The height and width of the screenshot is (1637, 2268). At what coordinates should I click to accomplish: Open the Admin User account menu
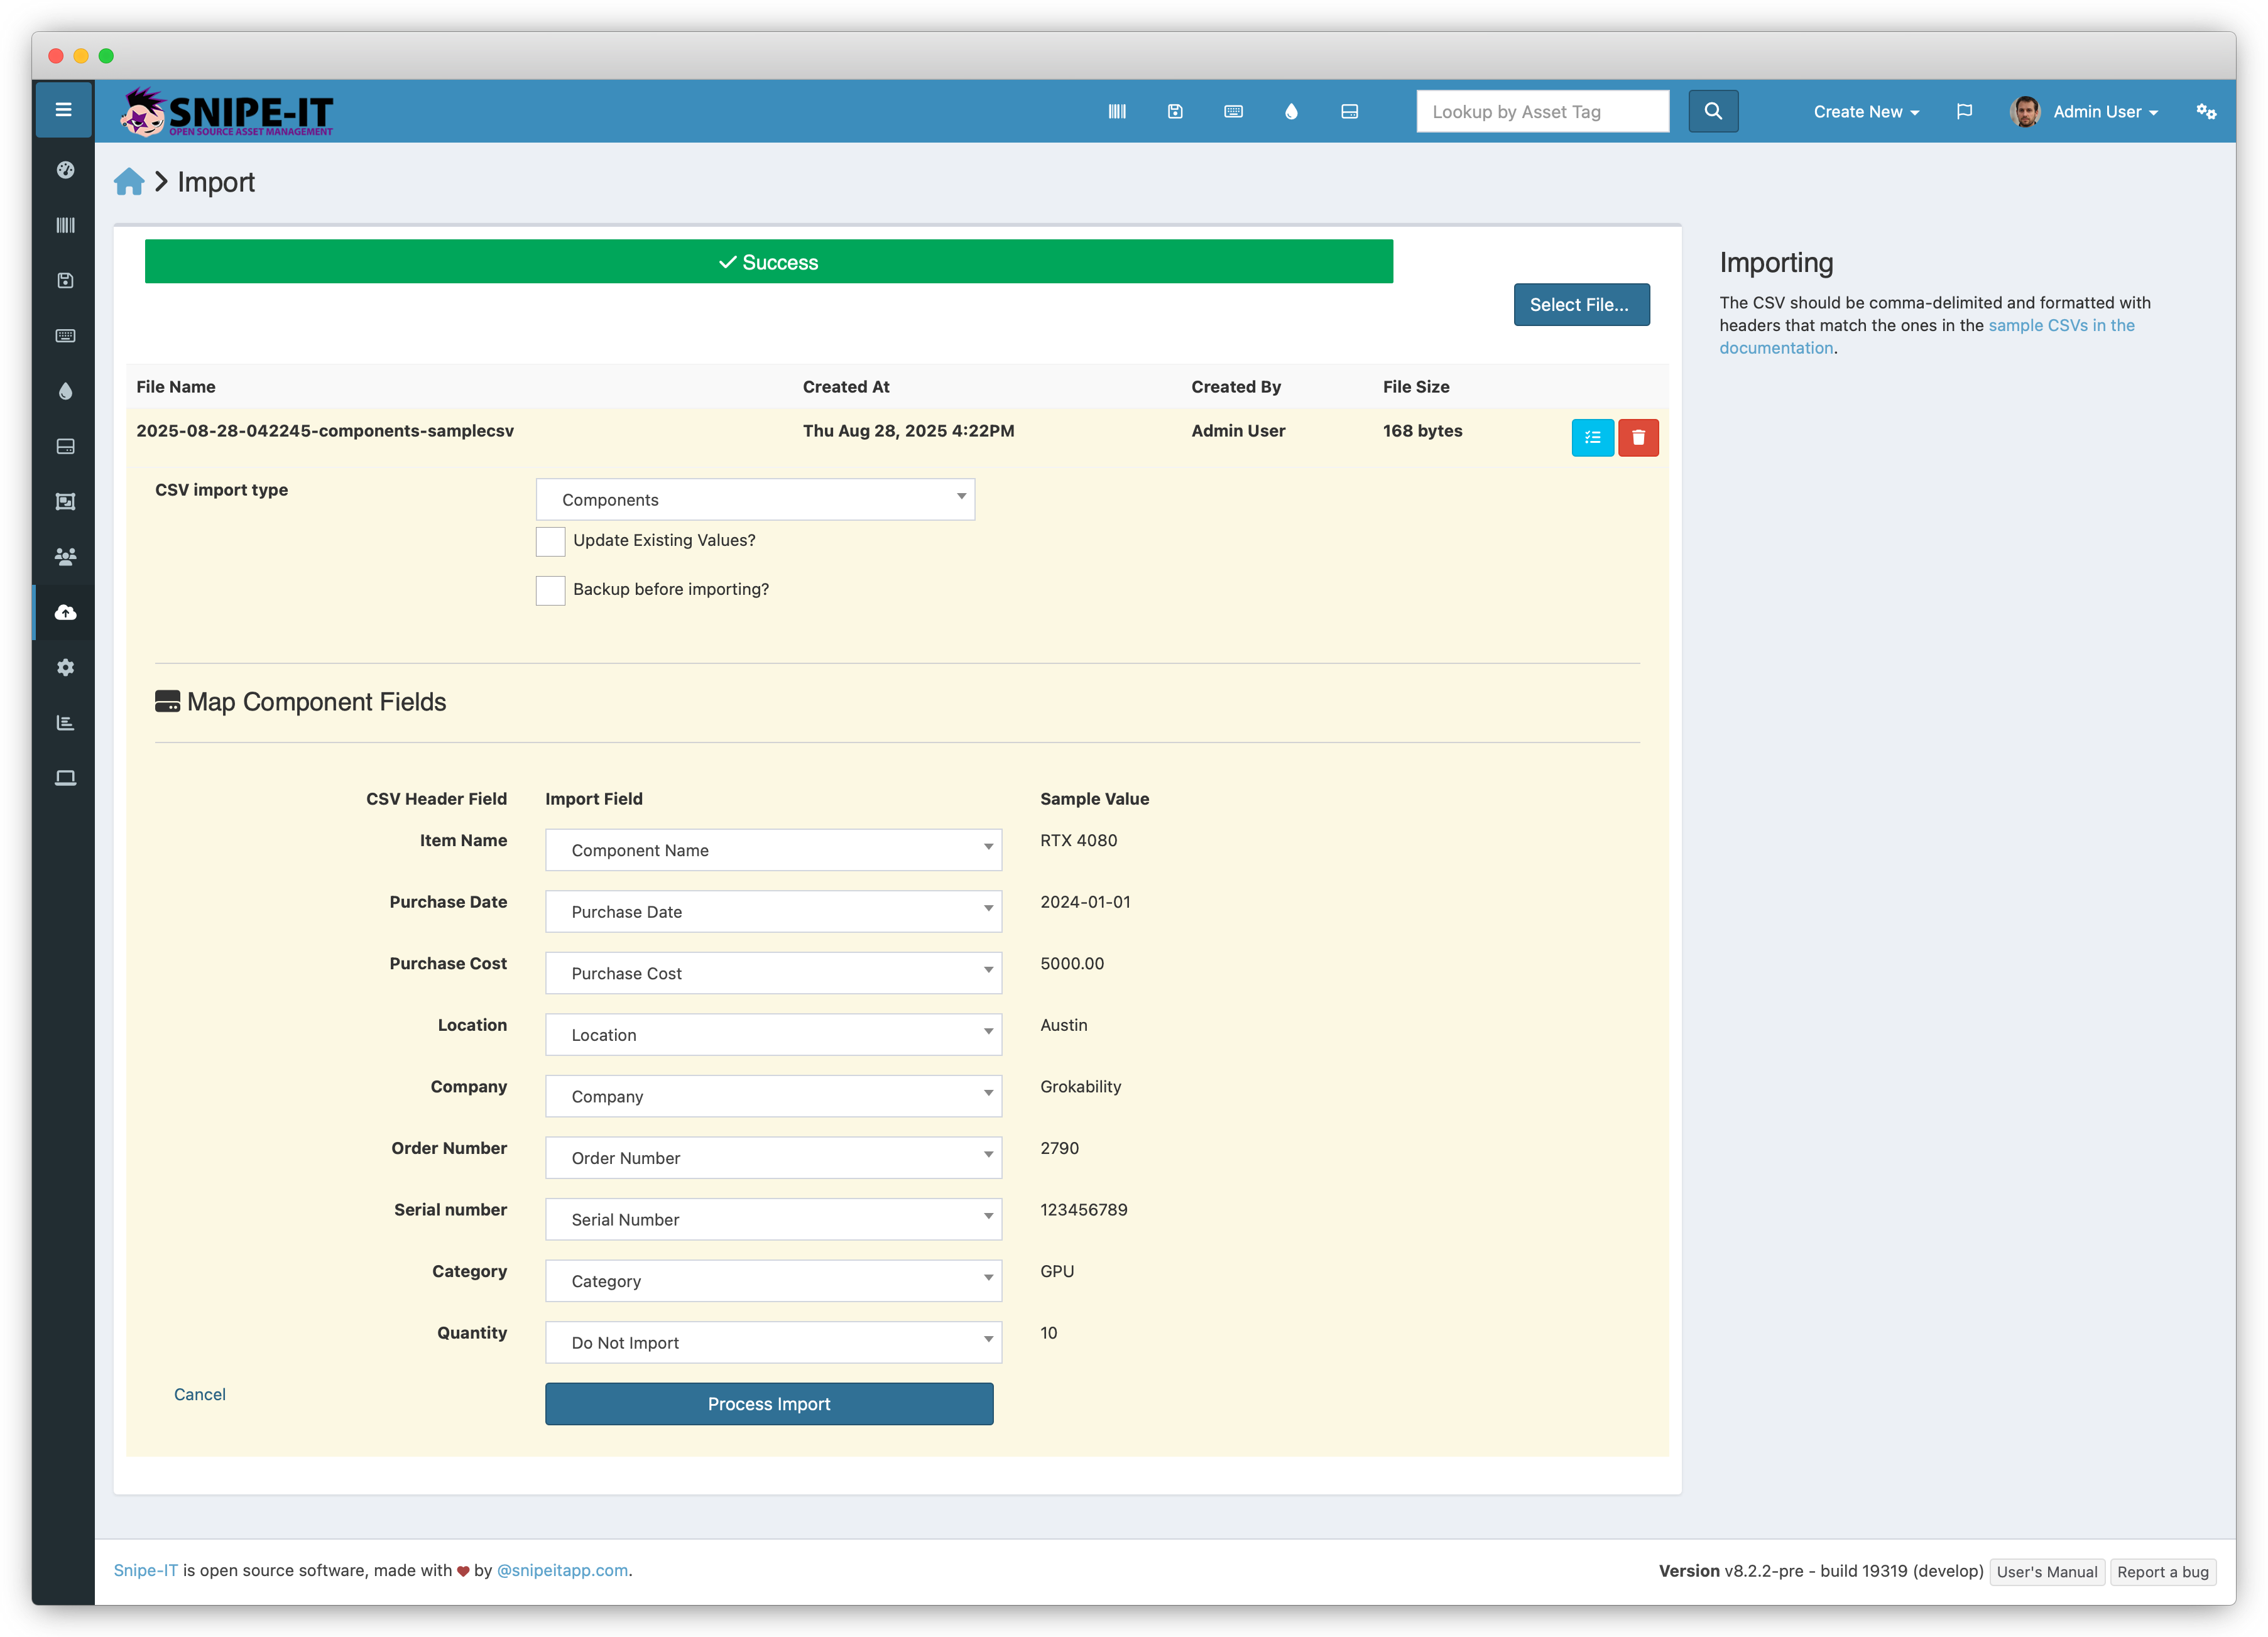pyautogui.click(x=2085, y=111)
